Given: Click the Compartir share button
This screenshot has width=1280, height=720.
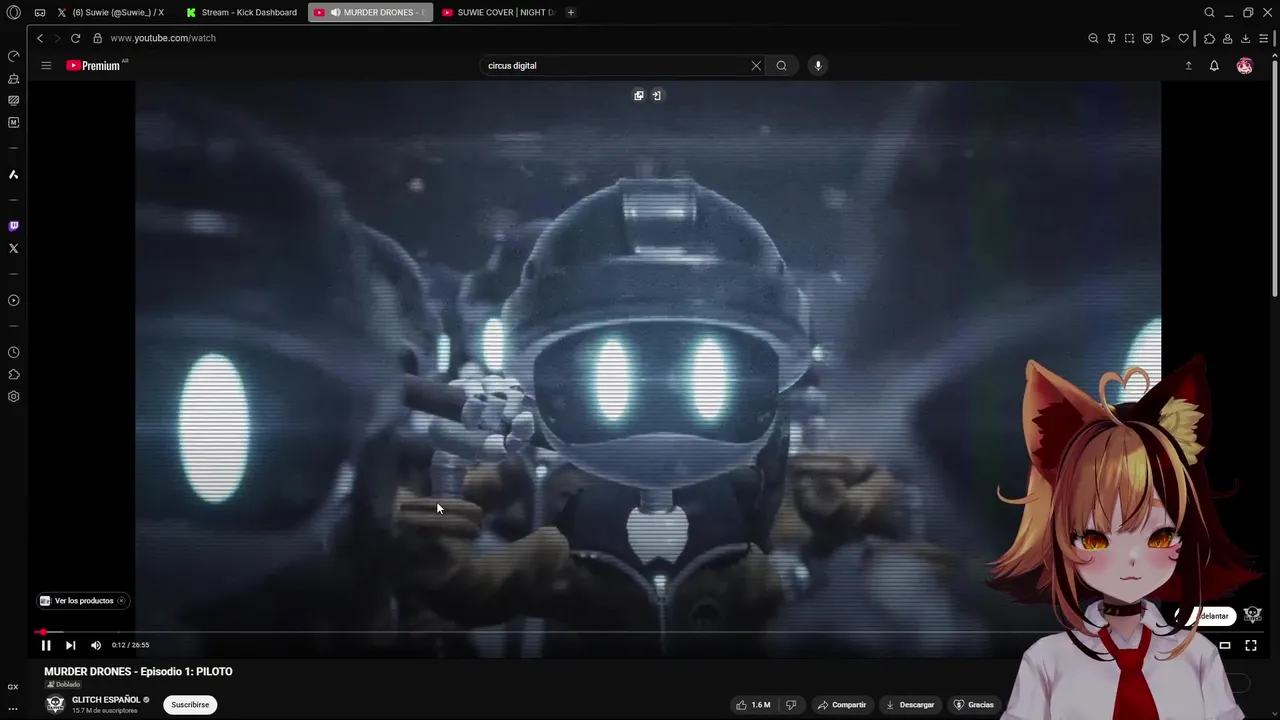Looking at the screenshot, I should (842, 705).
